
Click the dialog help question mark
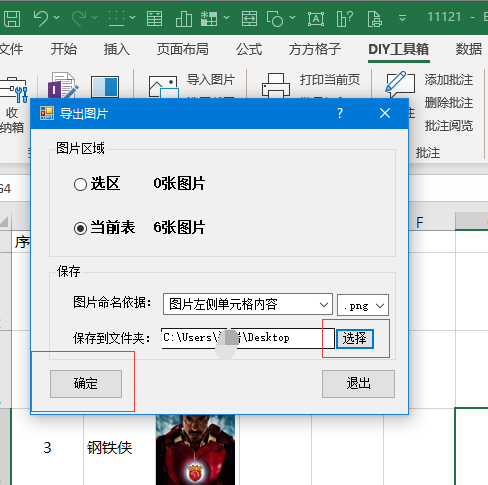[340, 113]
